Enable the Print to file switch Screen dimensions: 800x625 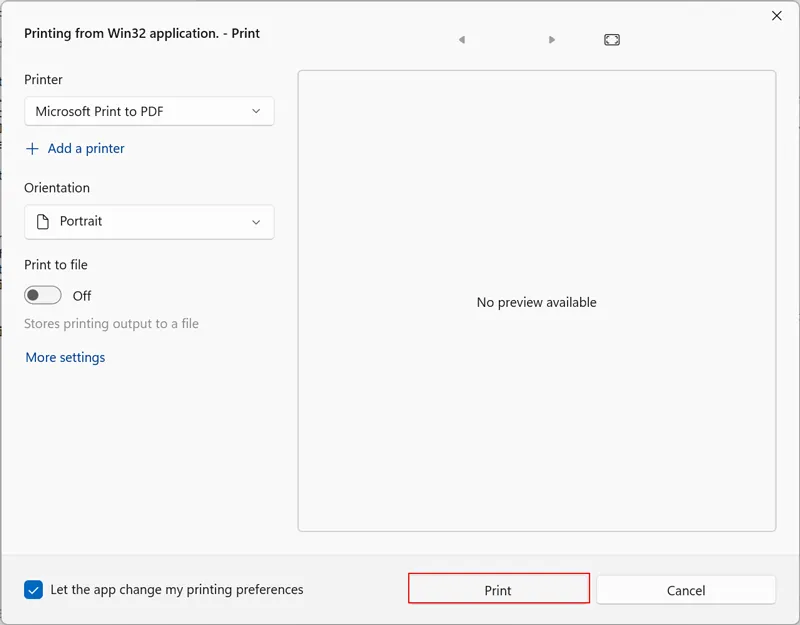click(x=43, y=296)
